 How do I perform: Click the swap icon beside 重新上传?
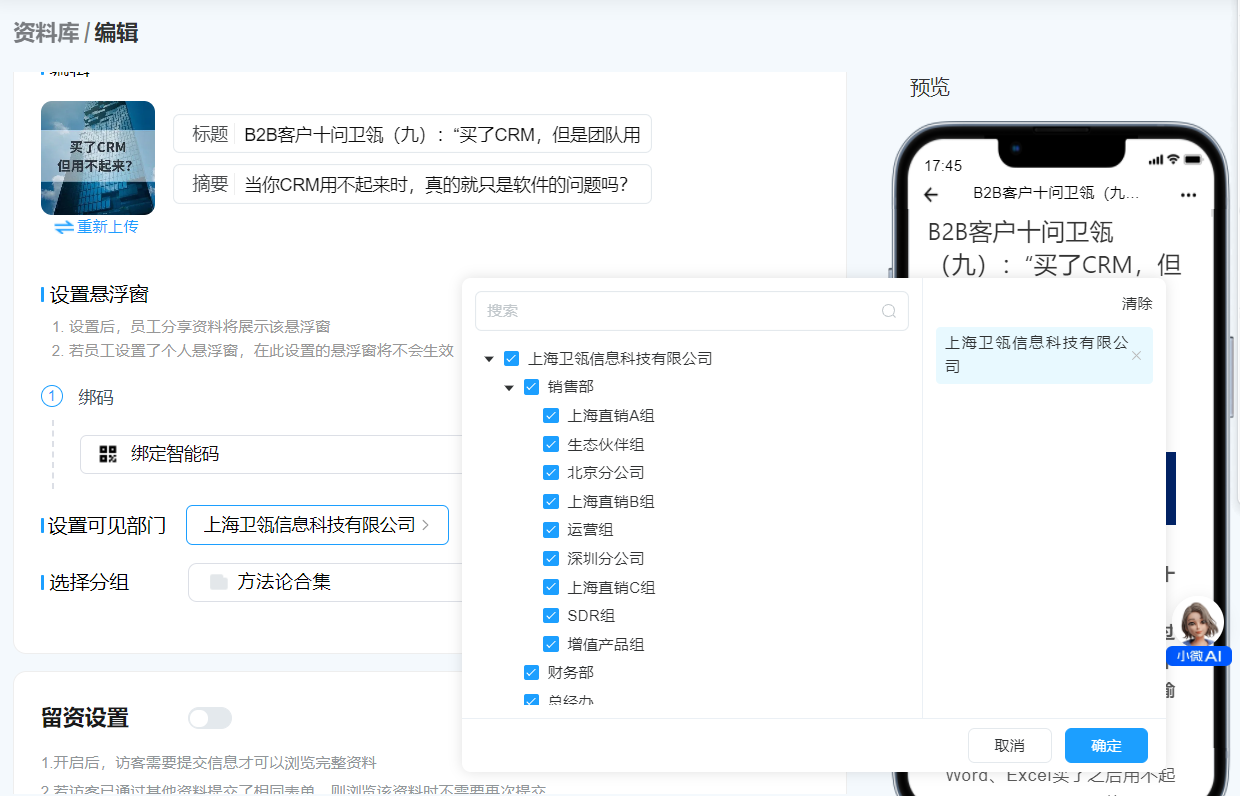pos(64,227)
